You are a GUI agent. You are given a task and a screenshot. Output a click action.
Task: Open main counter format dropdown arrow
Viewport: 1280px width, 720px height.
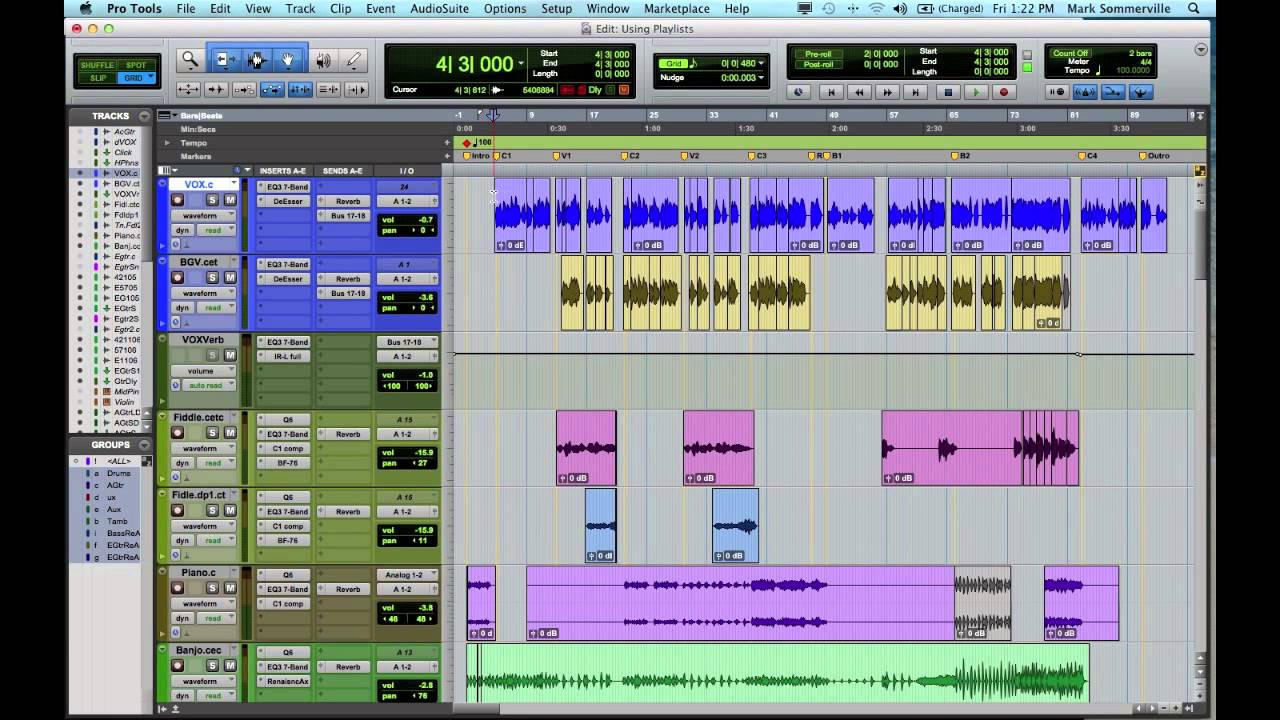(521, 63)
